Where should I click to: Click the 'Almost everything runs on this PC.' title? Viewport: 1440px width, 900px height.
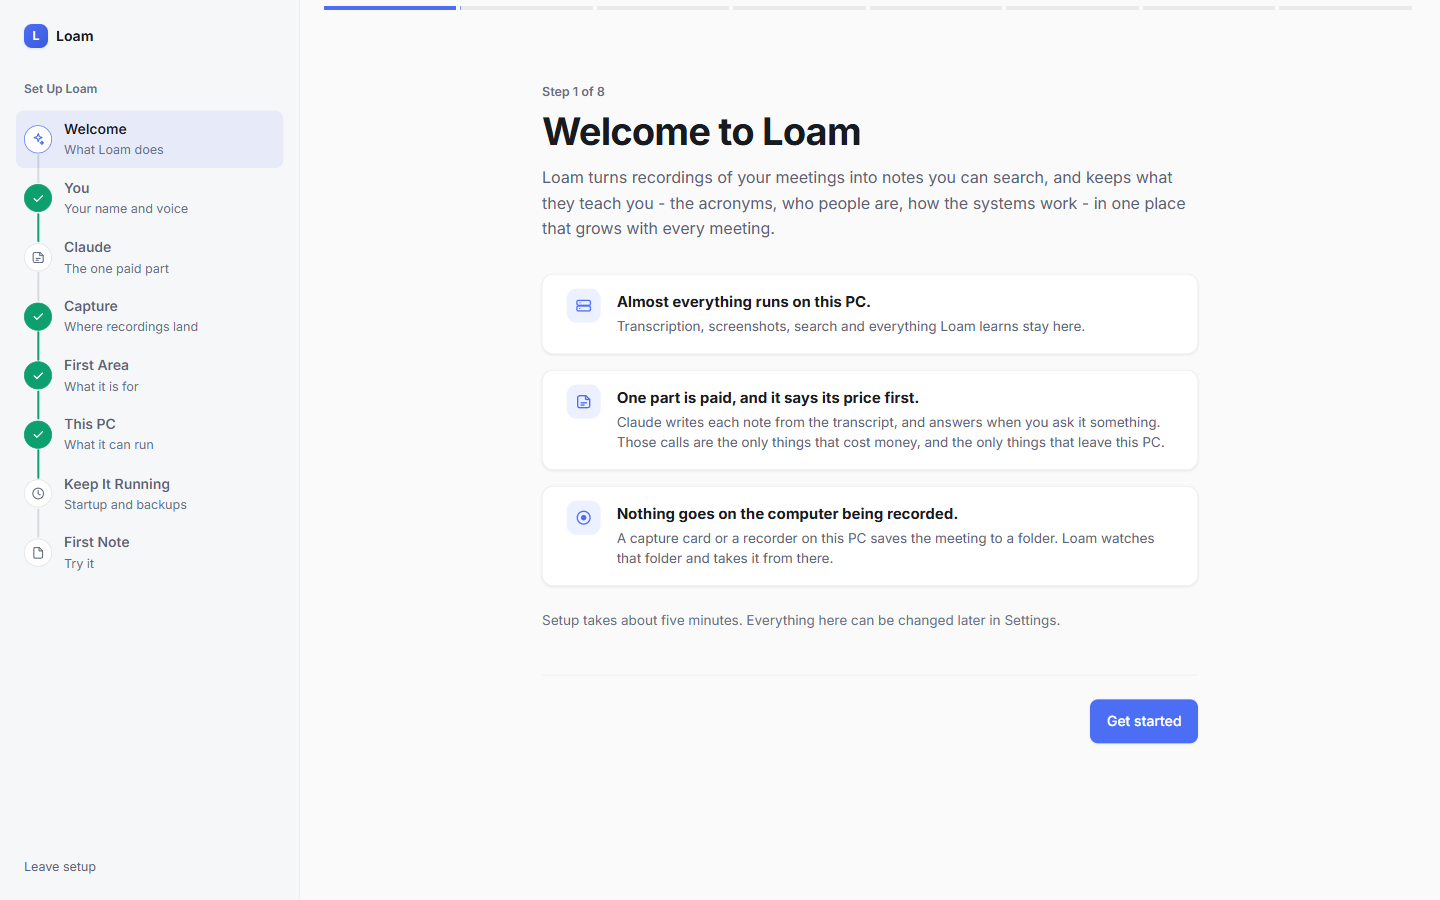[744, 302]
